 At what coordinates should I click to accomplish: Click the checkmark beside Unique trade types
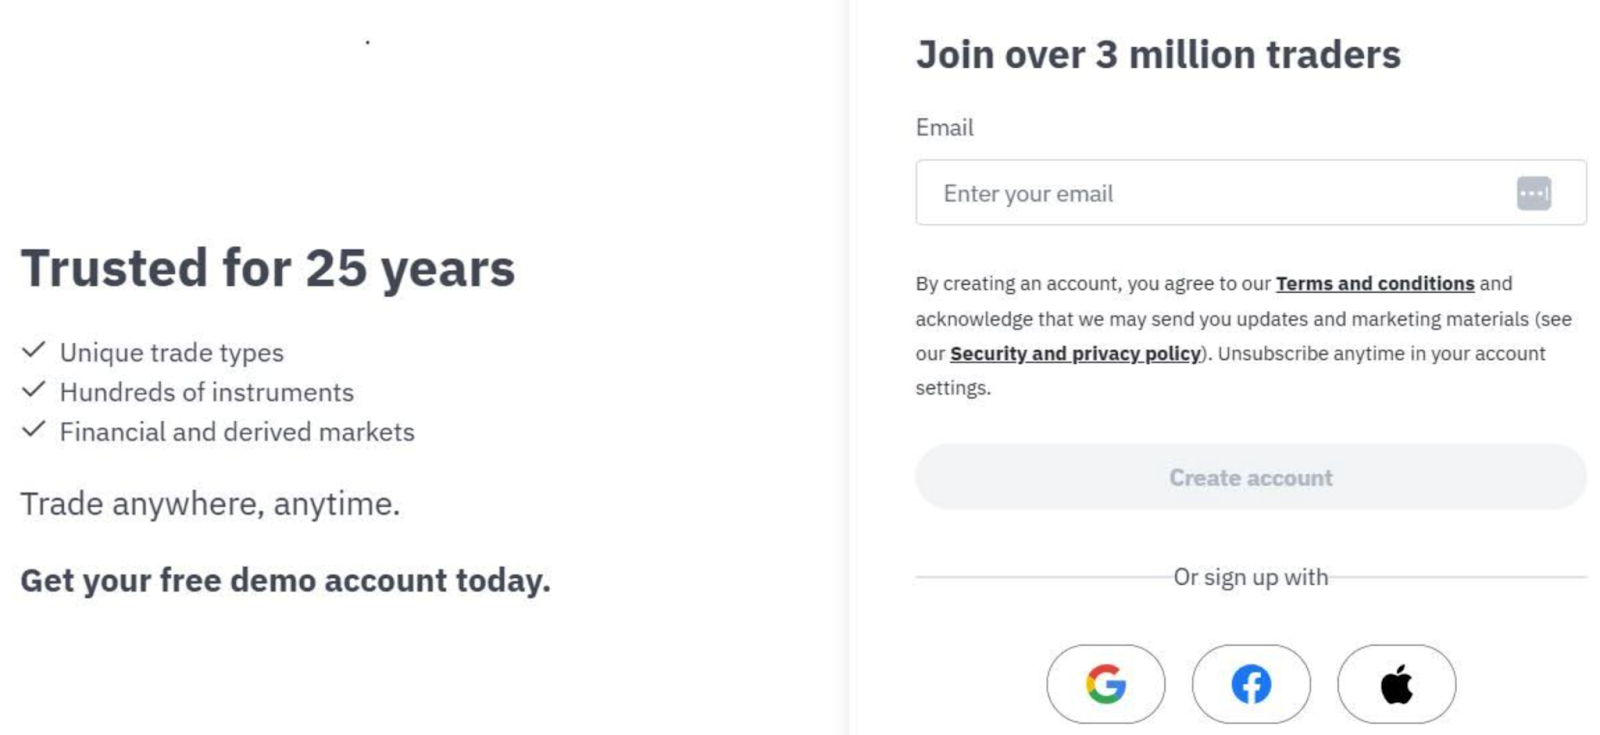click(32, 350)
